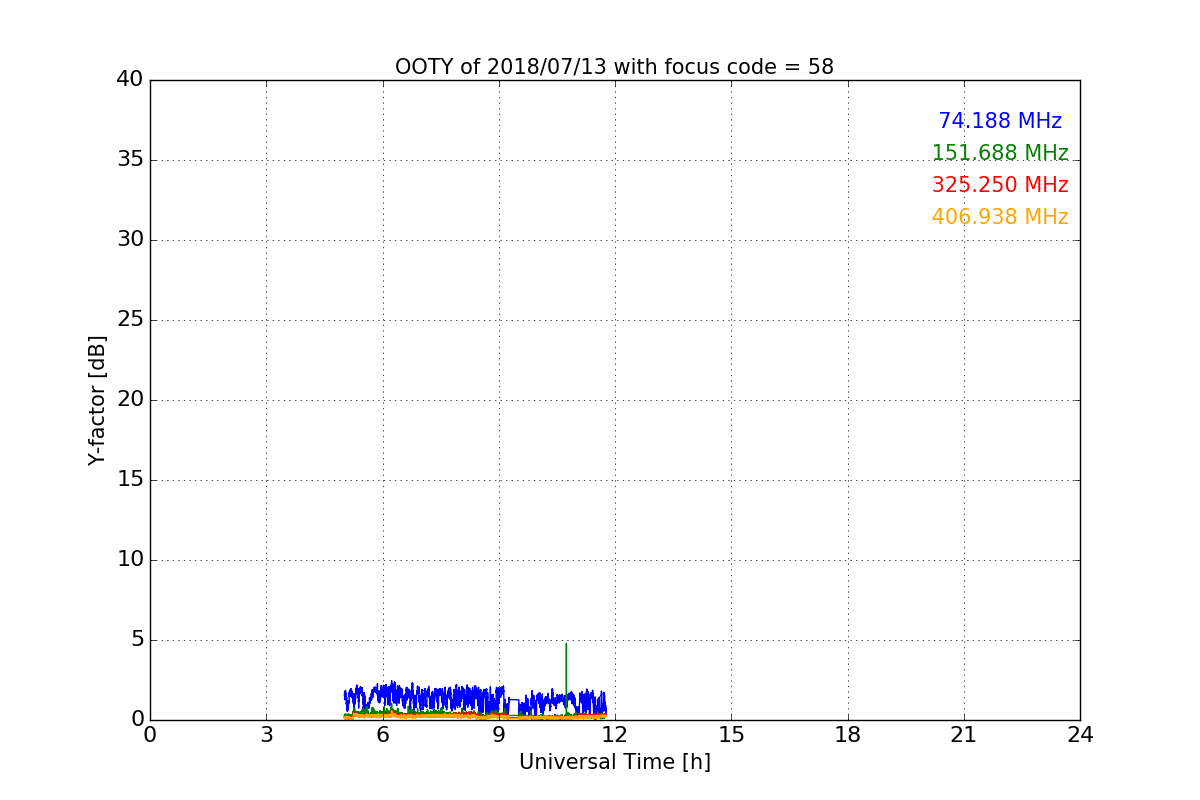
Task: Click y-axis tick label 30
Action: point(130,240)
